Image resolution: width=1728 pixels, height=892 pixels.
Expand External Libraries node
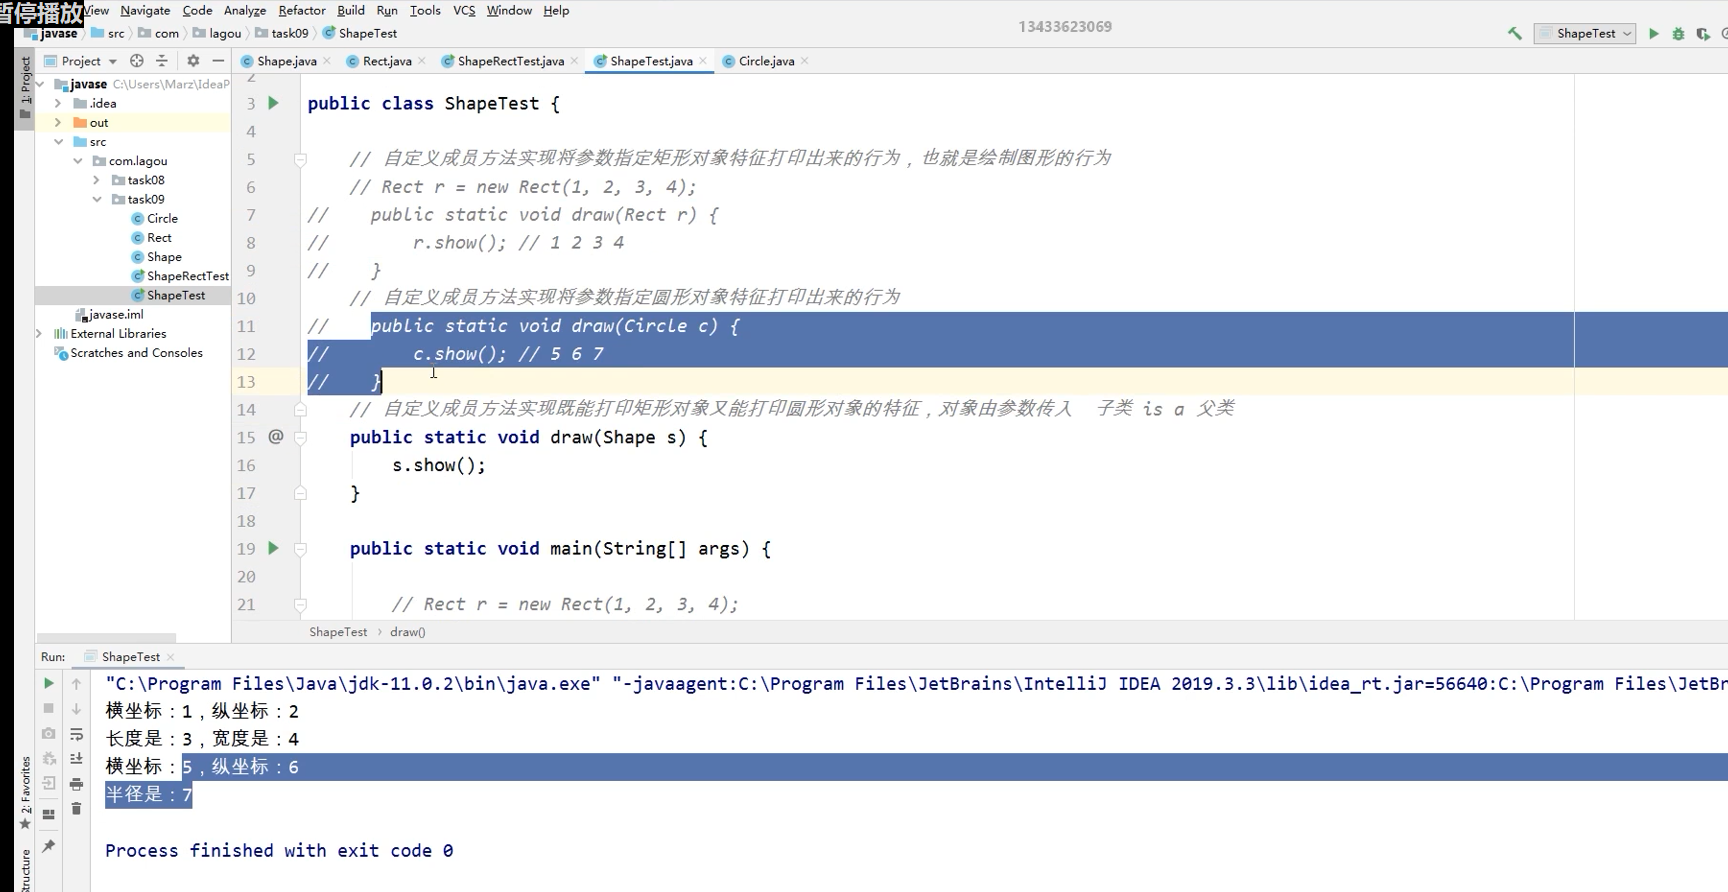click(x=40, y=333)
